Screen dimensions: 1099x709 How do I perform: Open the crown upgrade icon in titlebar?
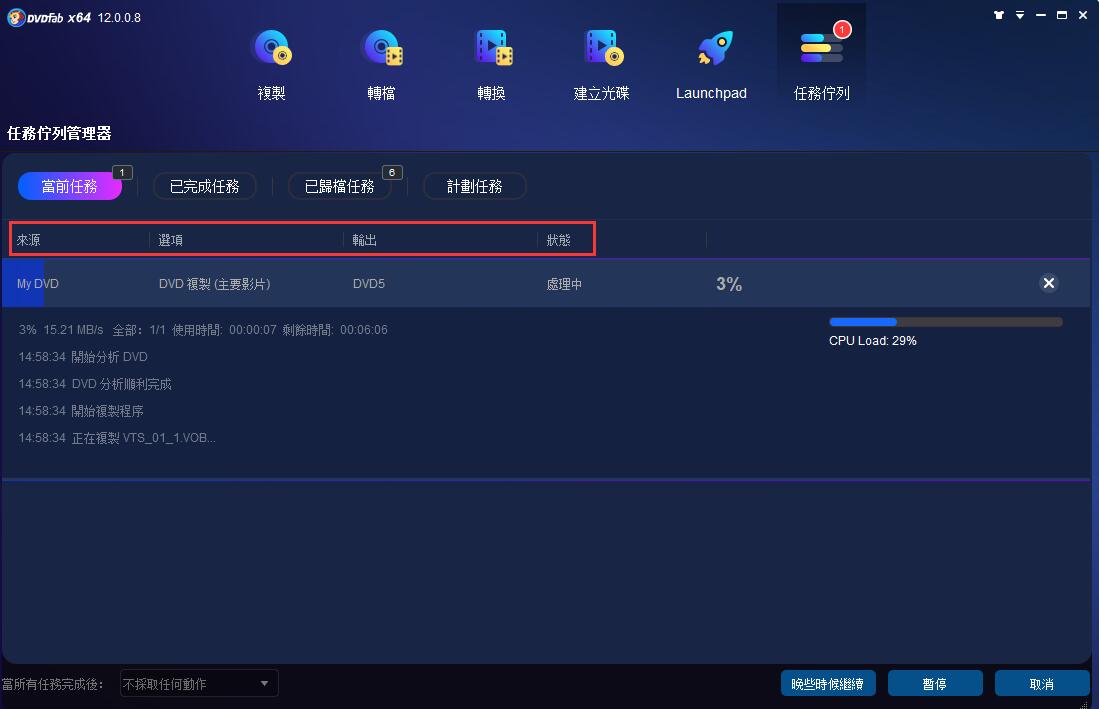point(999,15)
